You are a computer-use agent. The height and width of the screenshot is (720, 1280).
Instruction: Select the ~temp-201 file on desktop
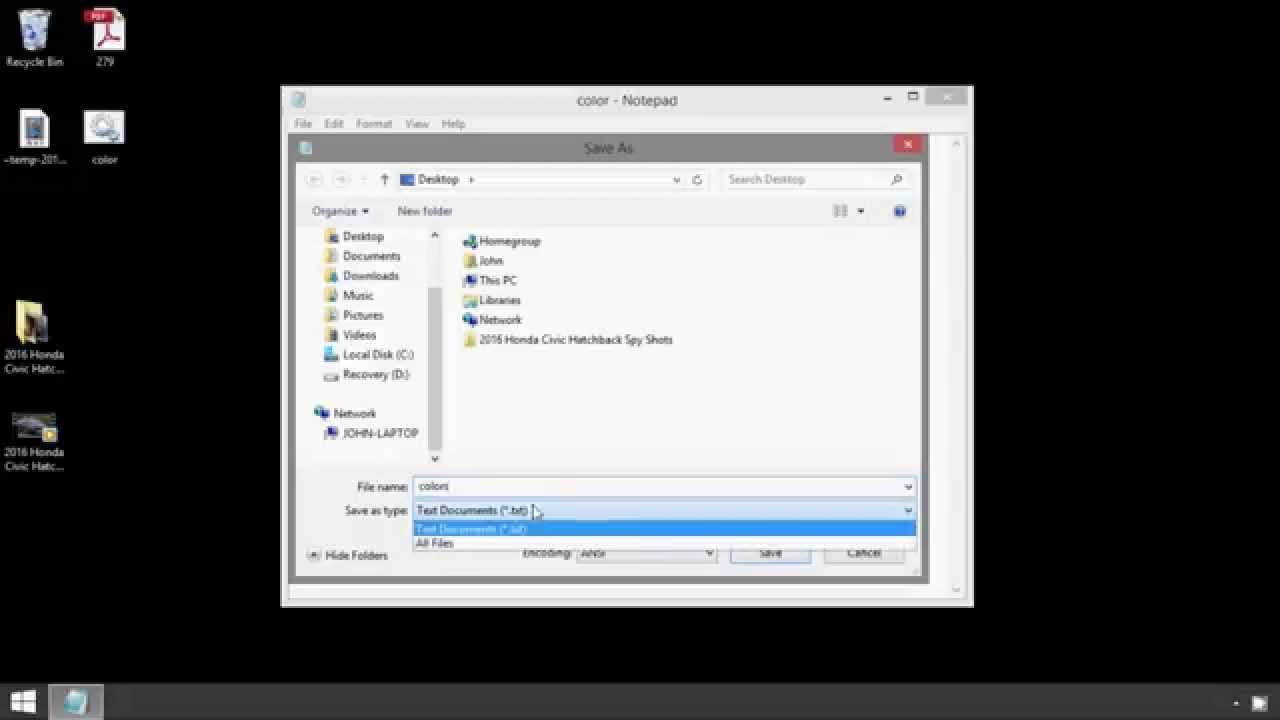click(34, 137)
